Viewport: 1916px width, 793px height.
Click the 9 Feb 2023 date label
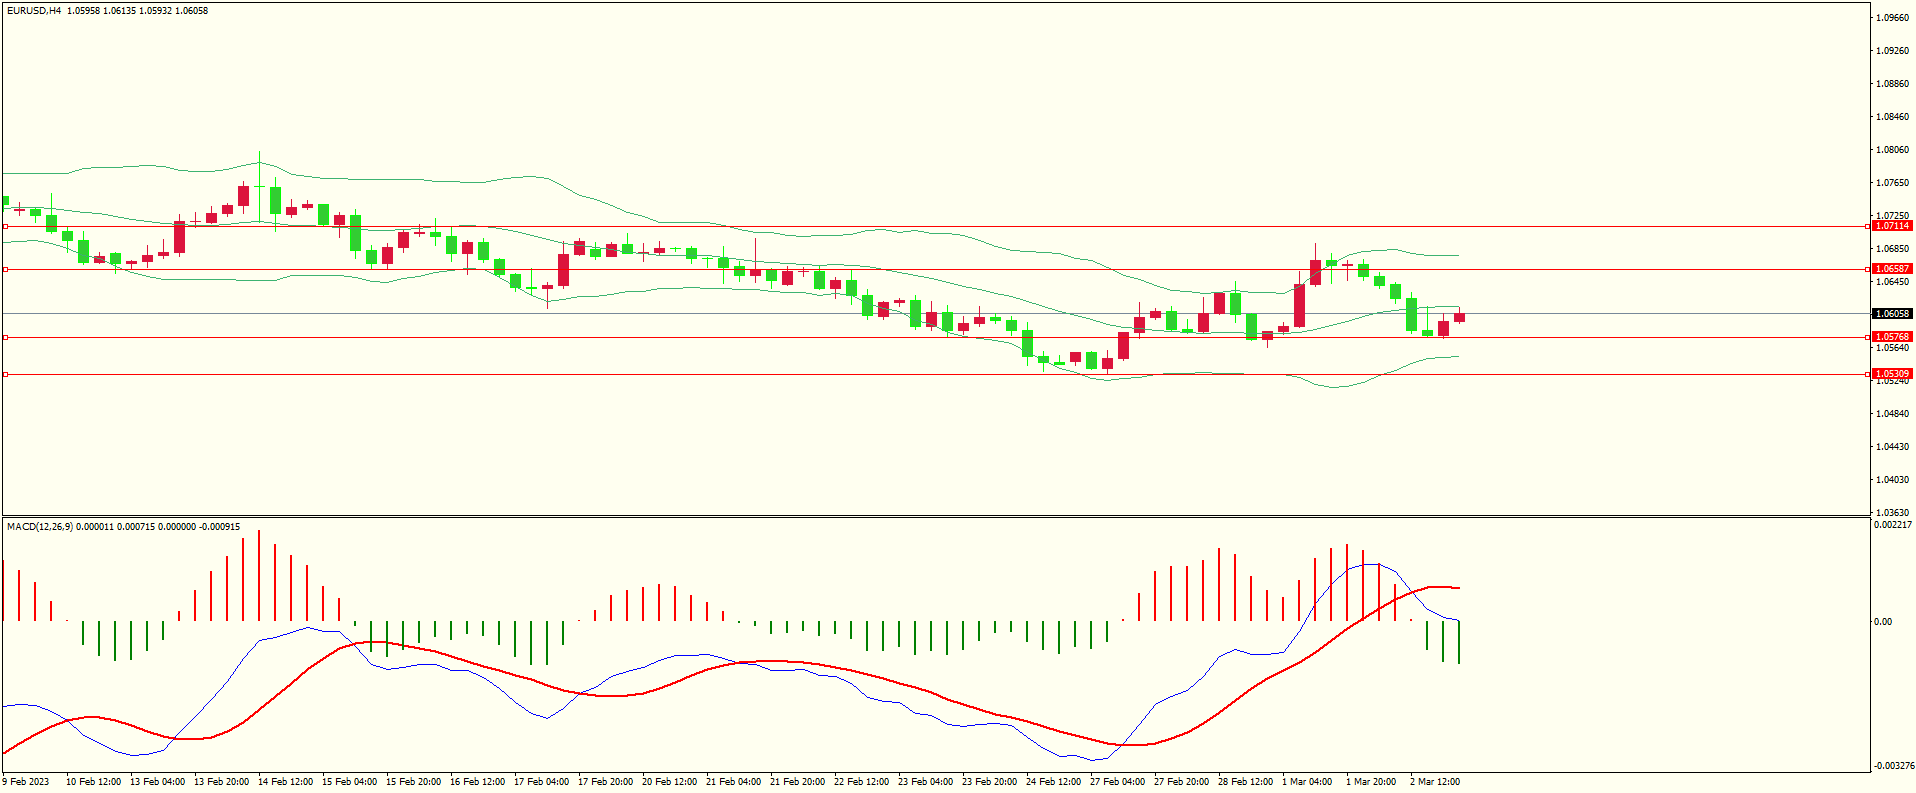[26, 782]
